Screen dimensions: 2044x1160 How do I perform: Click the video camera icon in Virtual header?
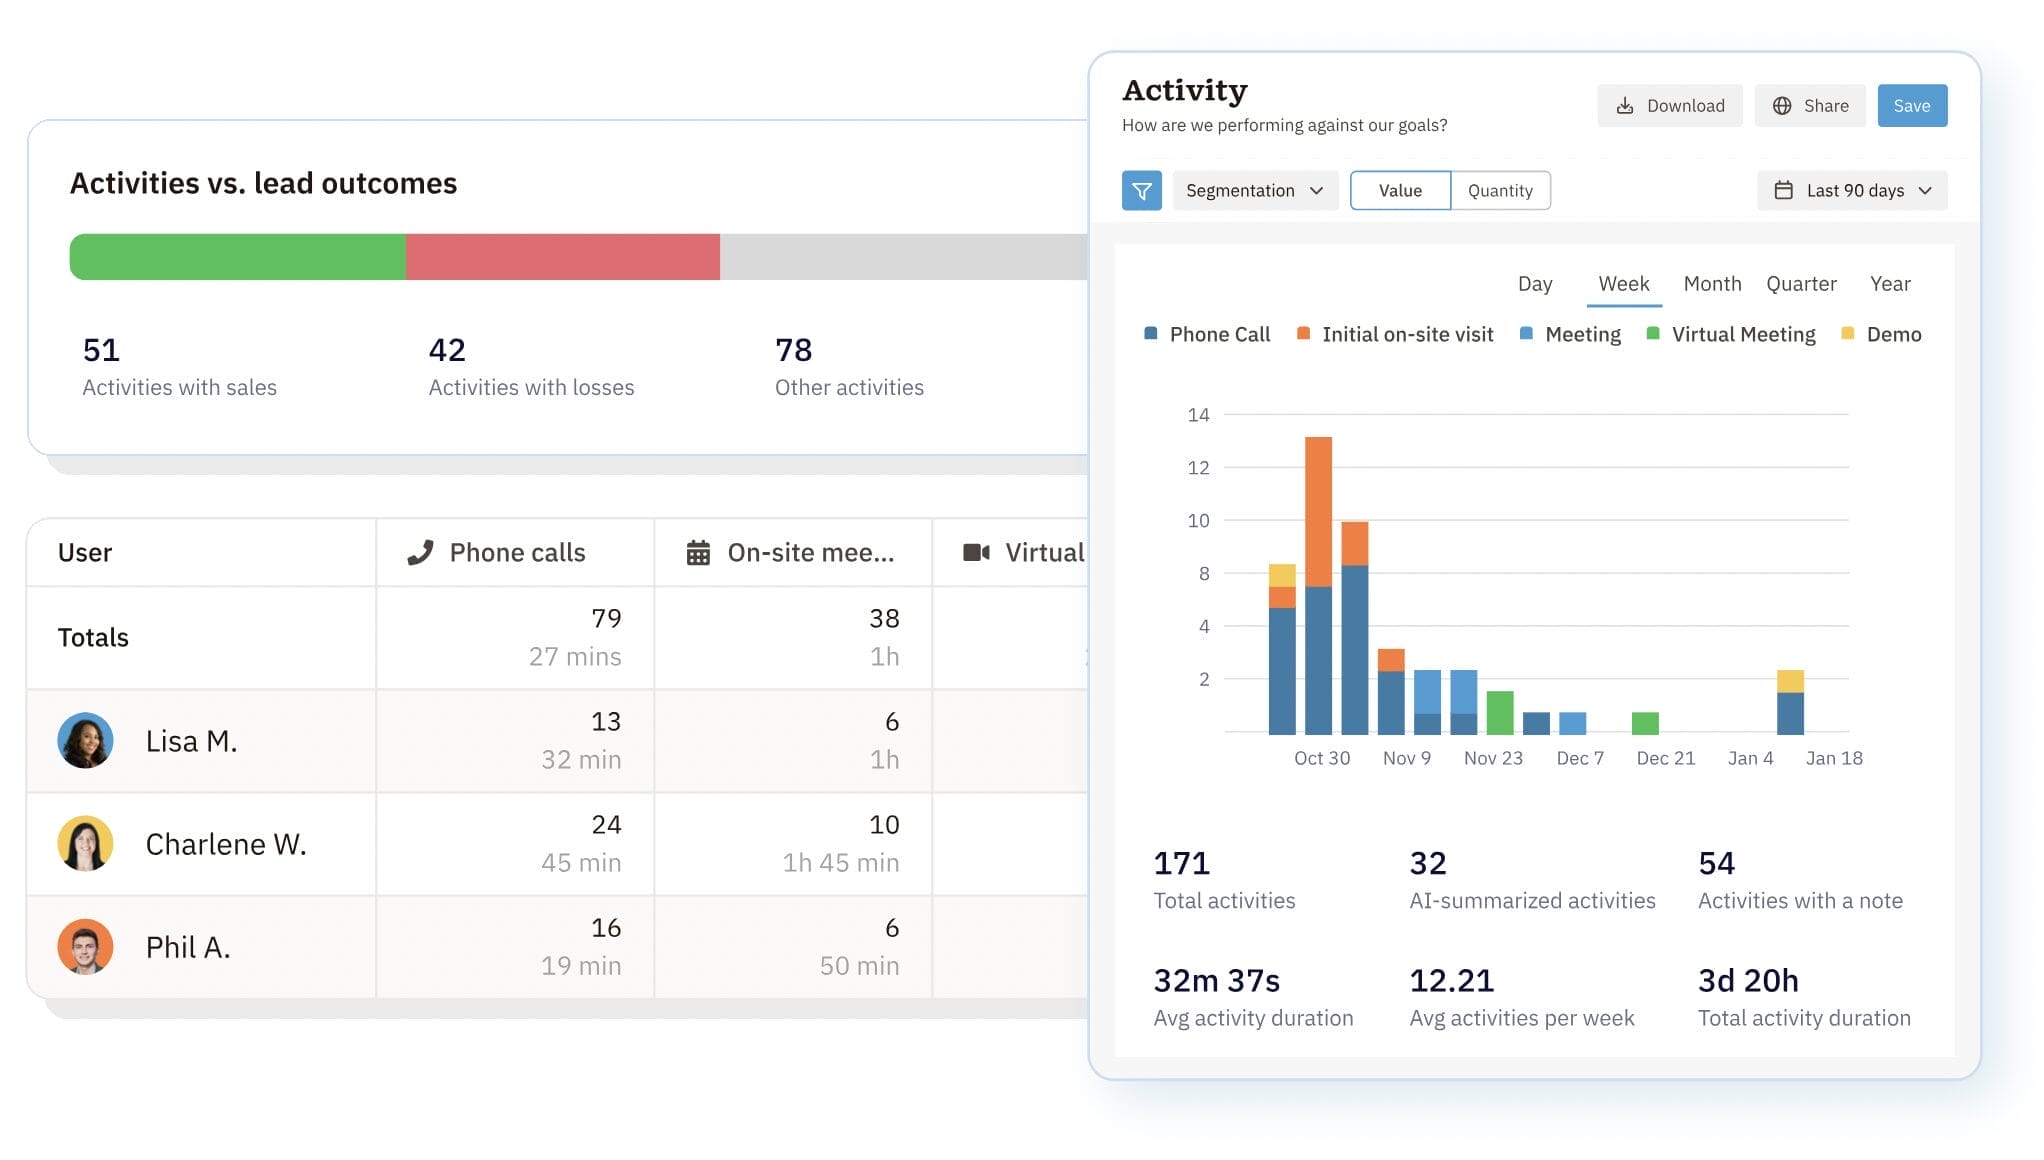[x=976, y=552]
